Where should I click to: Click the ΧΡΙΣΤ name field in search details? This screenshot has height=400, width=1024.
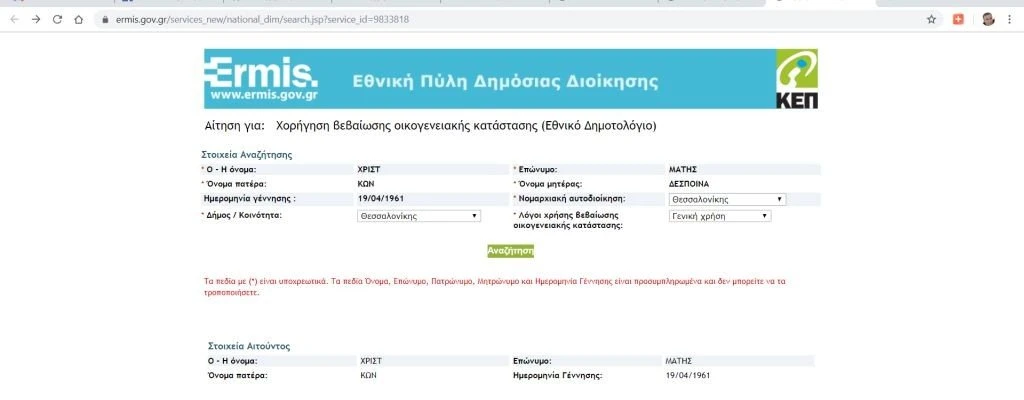coord(368,170)
